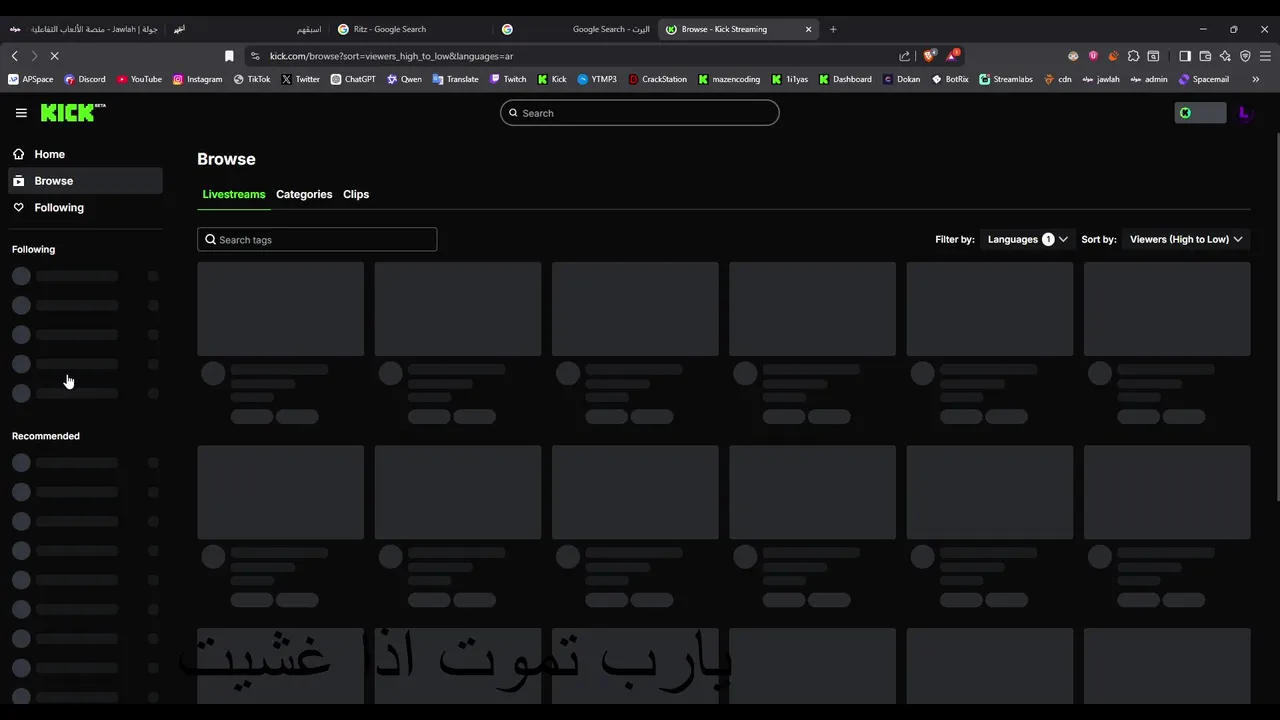
Task: Open Twitch bookmark
Action: click(508, 79)
